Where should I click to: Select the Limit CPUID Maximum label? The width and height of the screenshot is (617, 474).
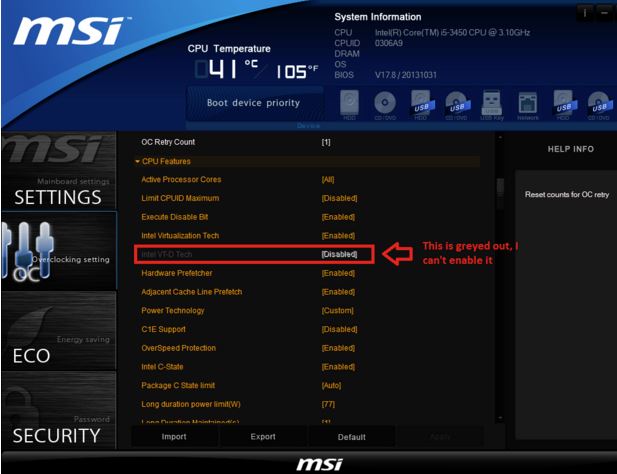[180, 198]
